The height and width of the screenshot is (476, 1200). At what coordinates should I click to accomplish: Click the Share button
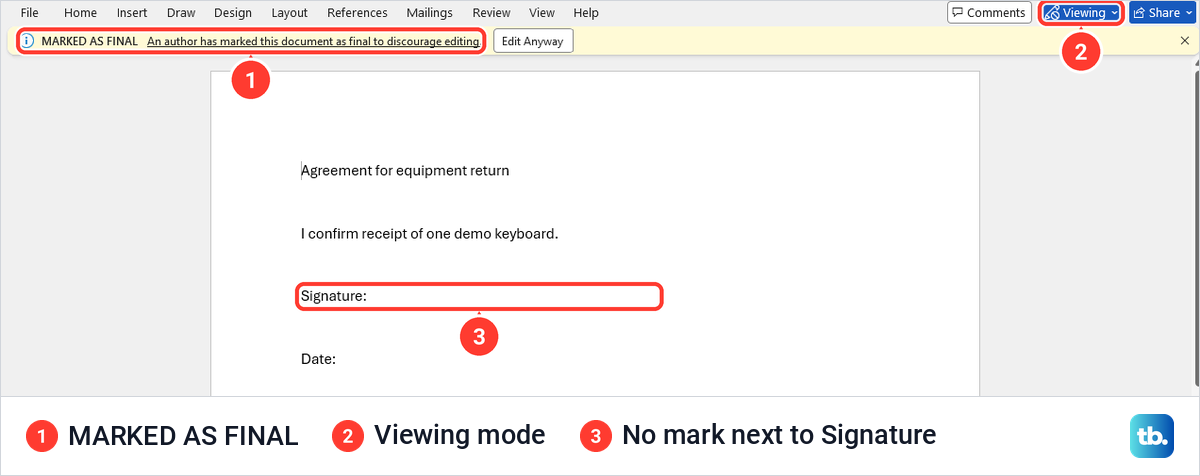pos(1162,13)
